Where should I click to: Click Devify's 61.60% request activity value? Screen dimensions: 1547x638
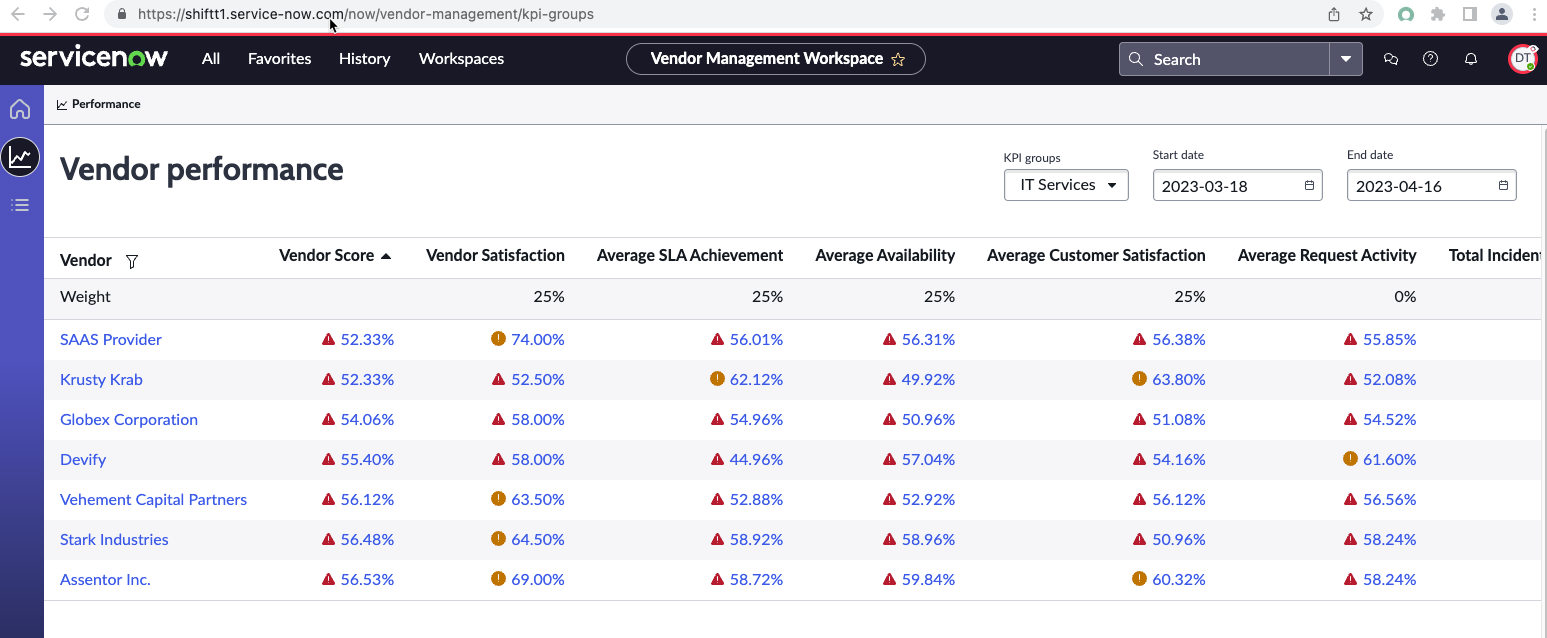point(1390,460)
